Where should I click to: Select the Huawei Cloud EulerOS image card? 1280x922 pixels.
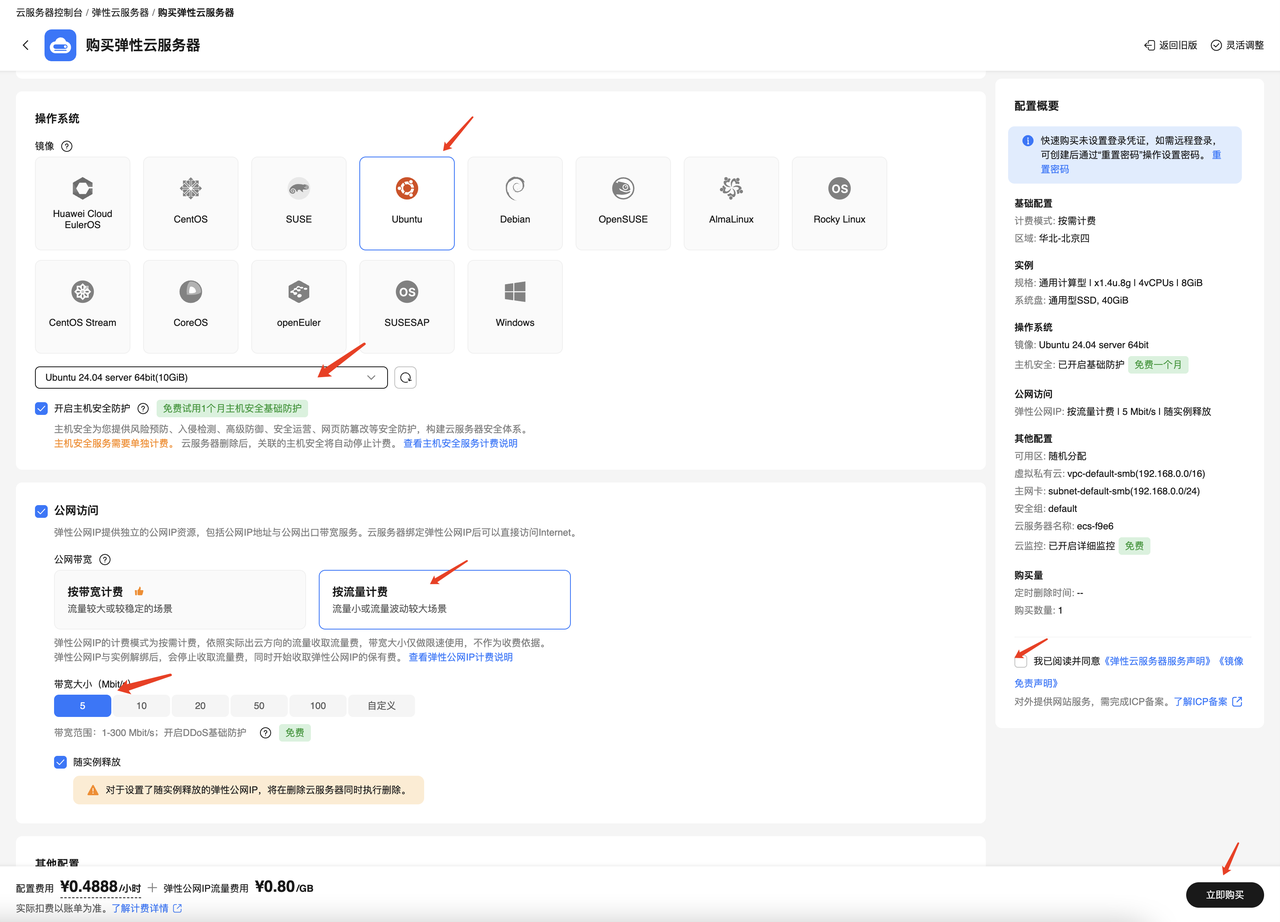click(x=83, y=203)
